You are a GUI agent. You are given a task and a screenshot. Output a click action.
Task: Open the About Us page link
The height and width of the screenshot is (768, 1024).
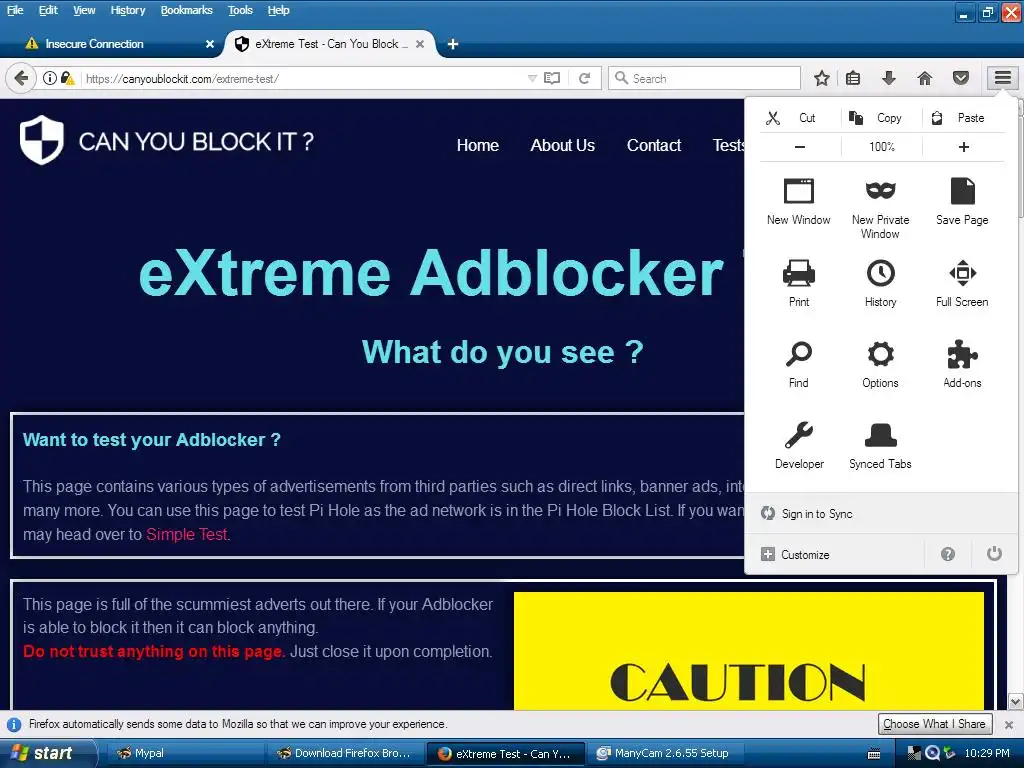[562, 145]
